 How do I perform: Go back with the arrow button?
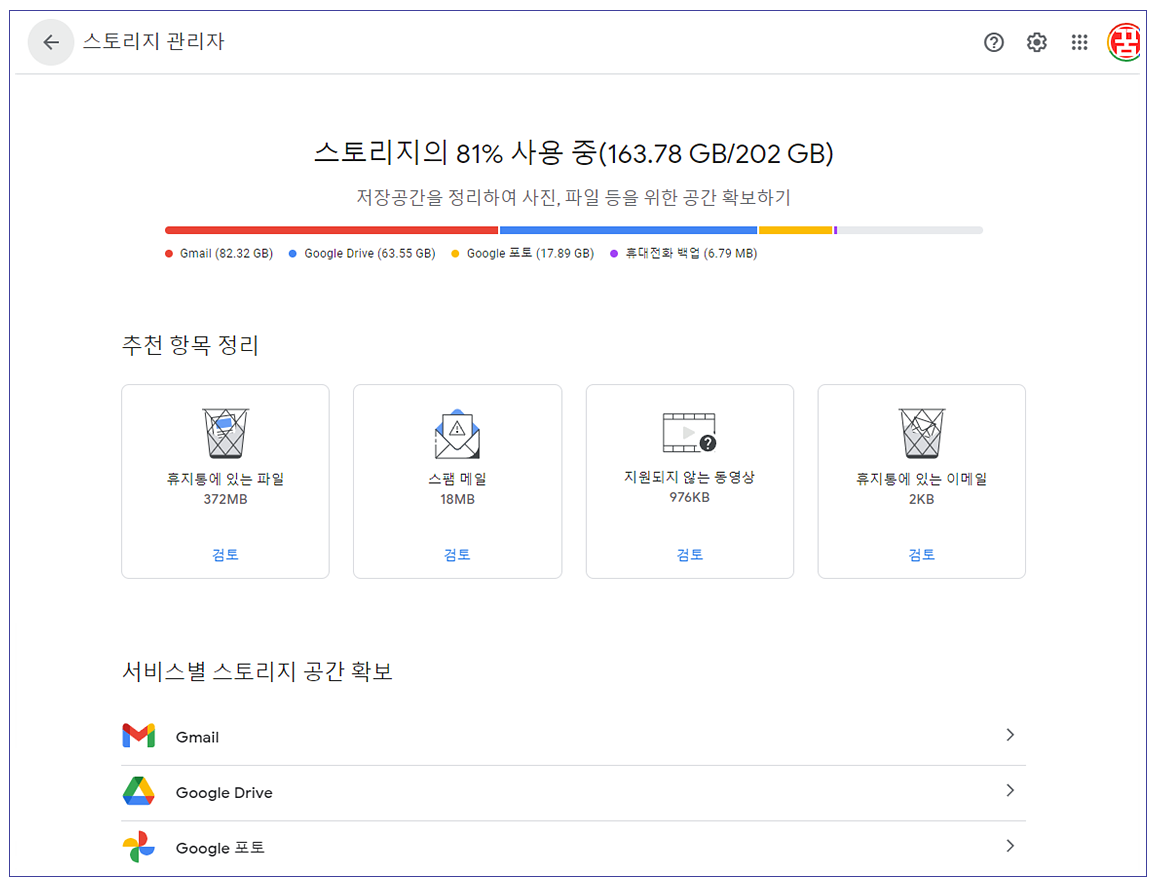51,43
